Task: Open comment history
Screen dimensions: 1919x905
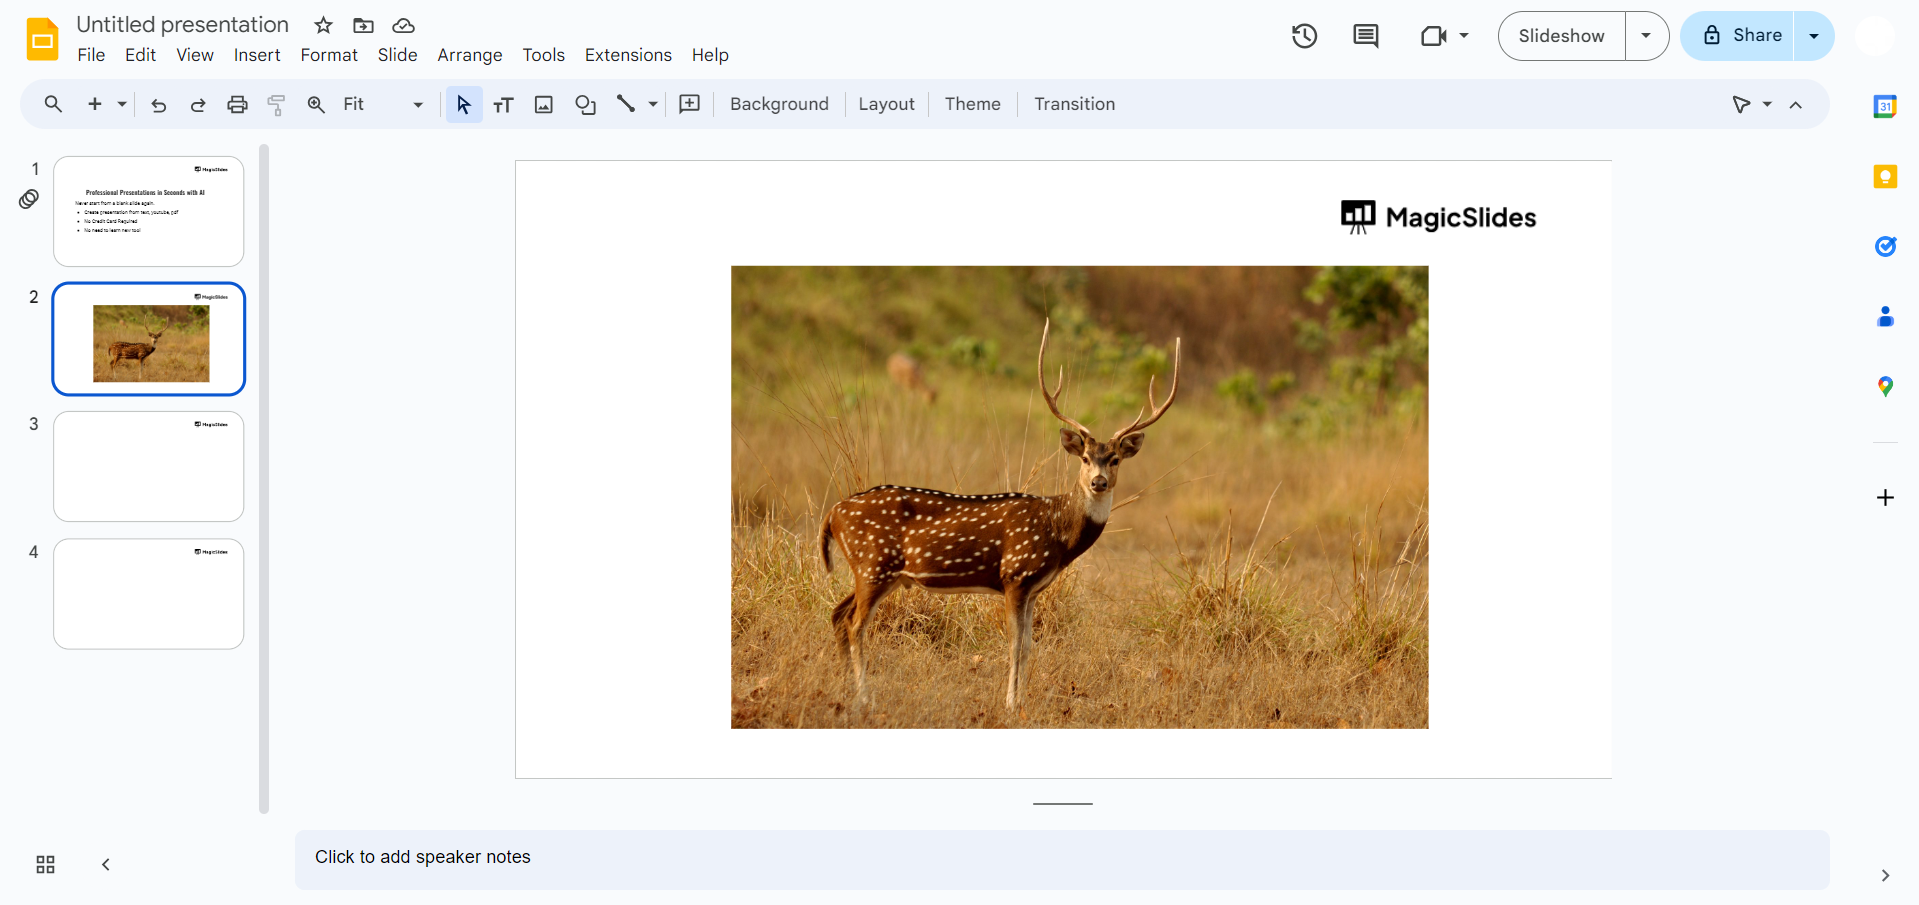Action: pos(1365,36)
